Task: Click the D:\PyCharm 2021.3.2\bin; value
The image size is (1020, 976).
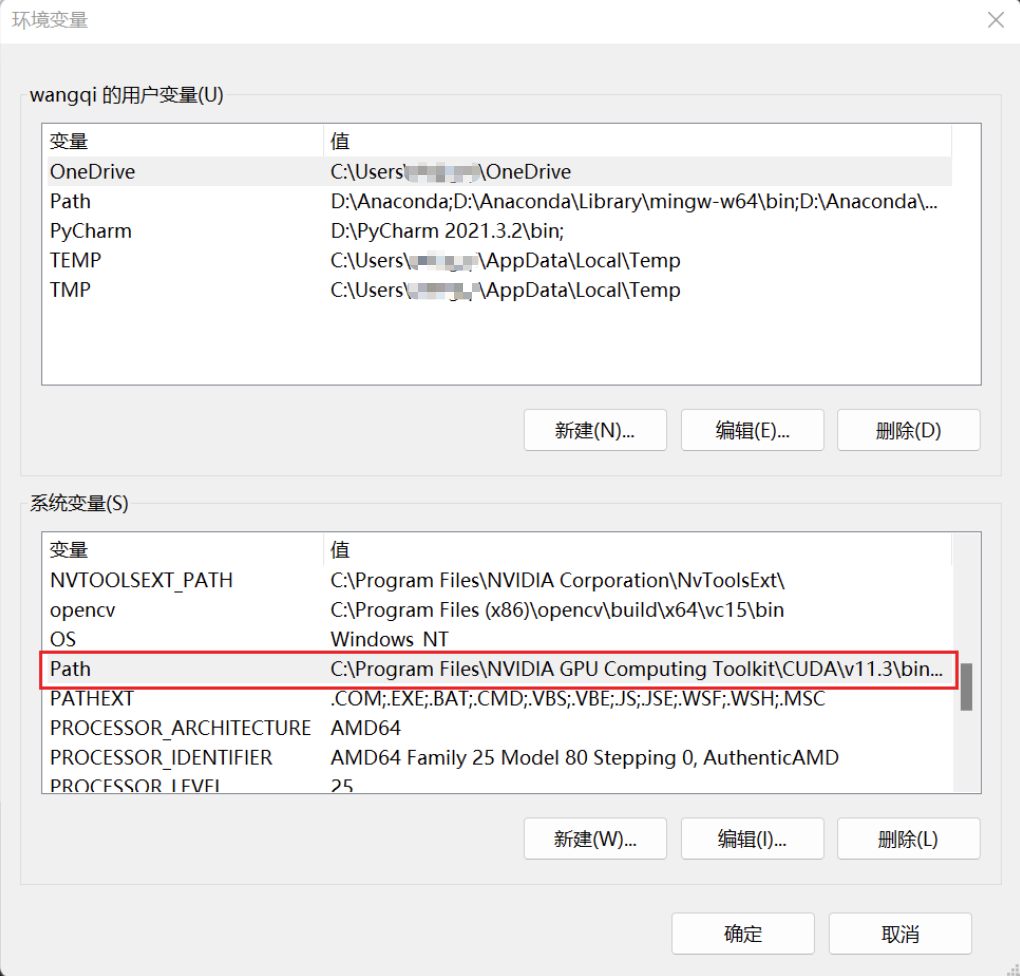Action: [447, 231]
